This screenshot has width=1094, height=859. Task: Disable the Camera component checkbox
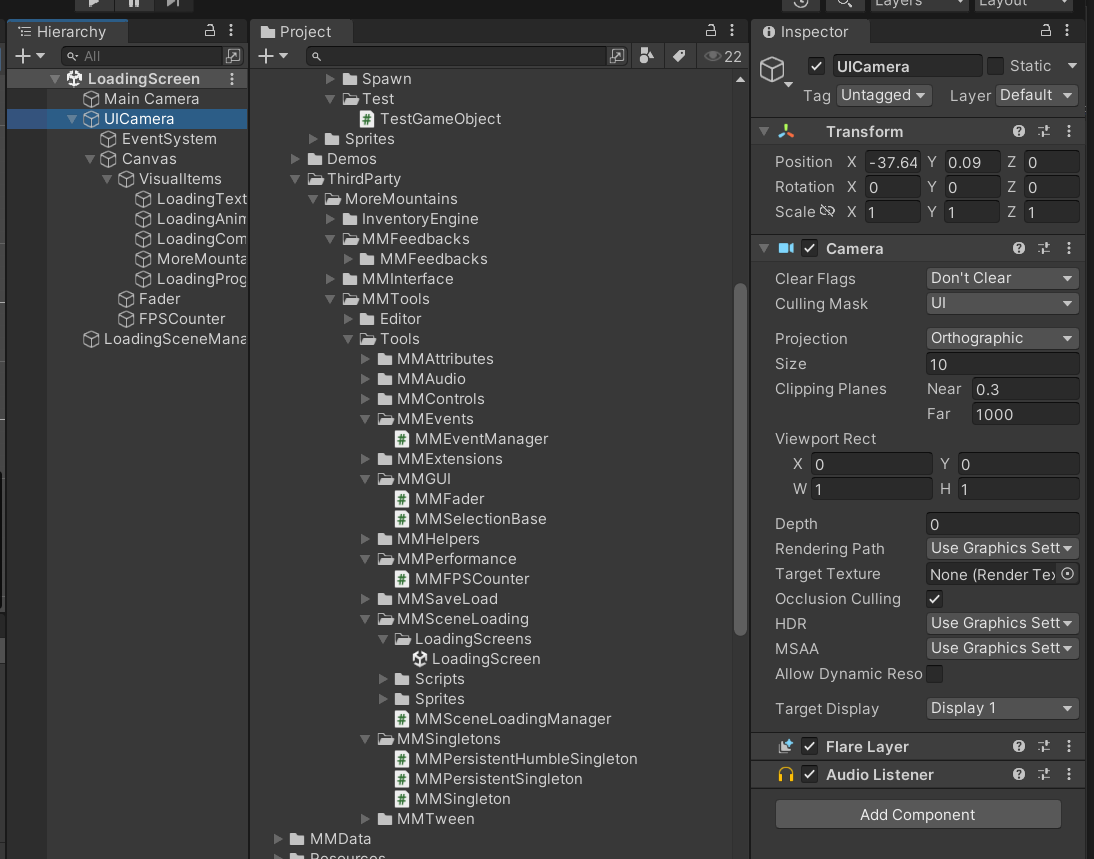coord(809,248)
